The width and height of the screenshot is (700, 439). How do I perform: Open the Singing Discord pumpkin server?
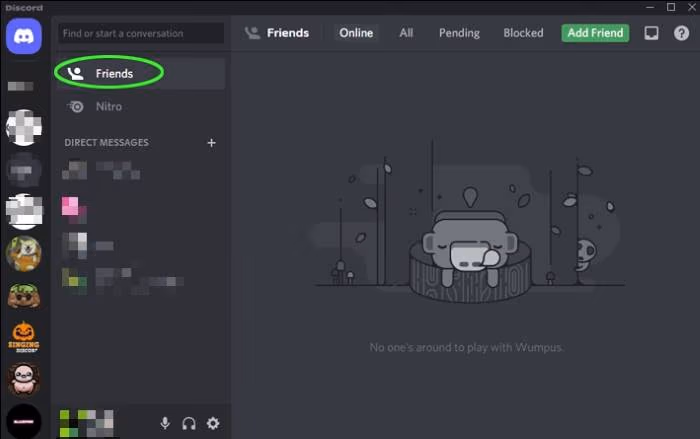pos(24,337)
